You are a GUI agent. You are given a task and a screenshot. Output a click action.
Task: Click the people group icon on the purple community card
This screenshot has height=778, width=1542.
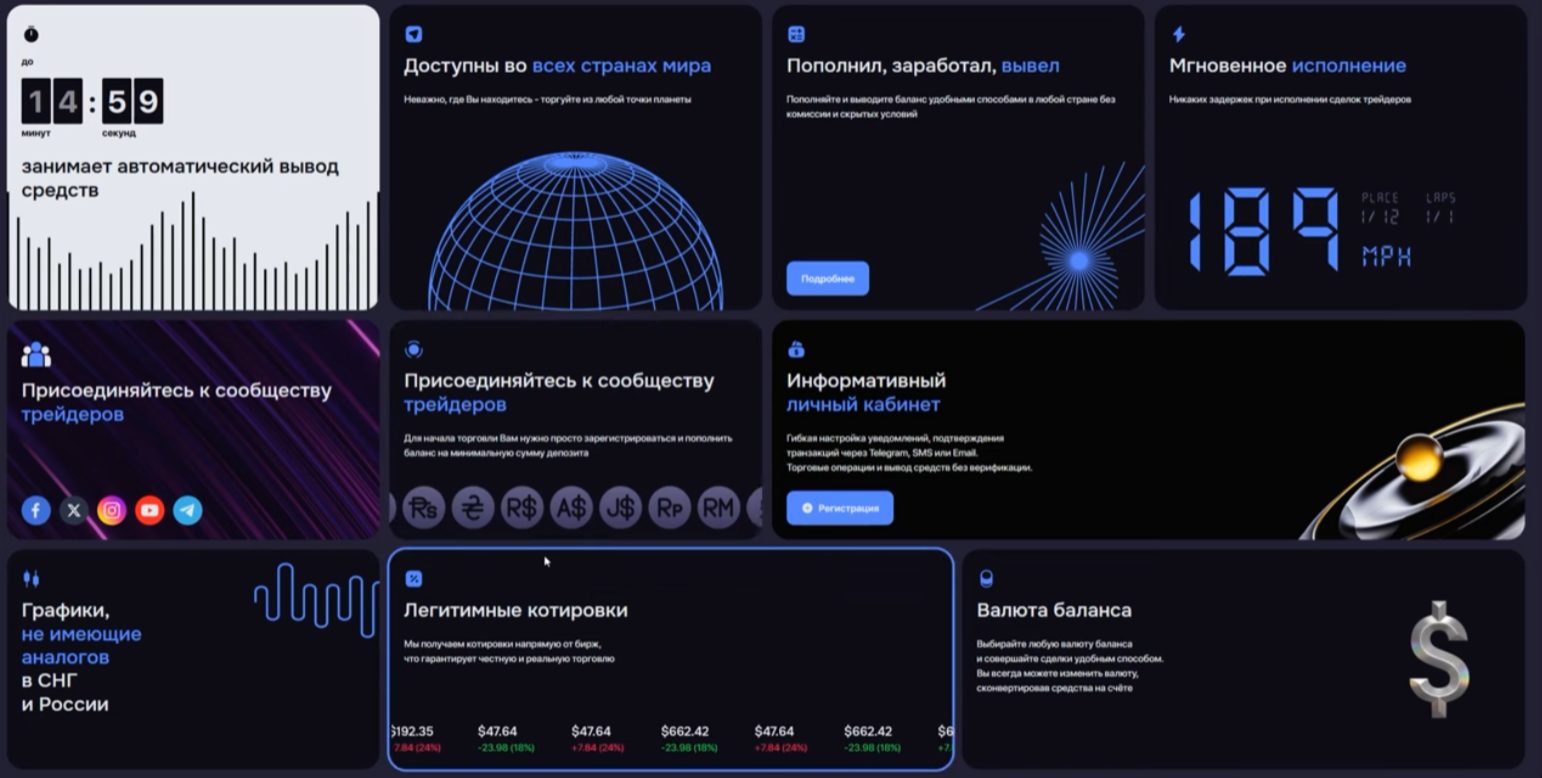coord(36,354)
